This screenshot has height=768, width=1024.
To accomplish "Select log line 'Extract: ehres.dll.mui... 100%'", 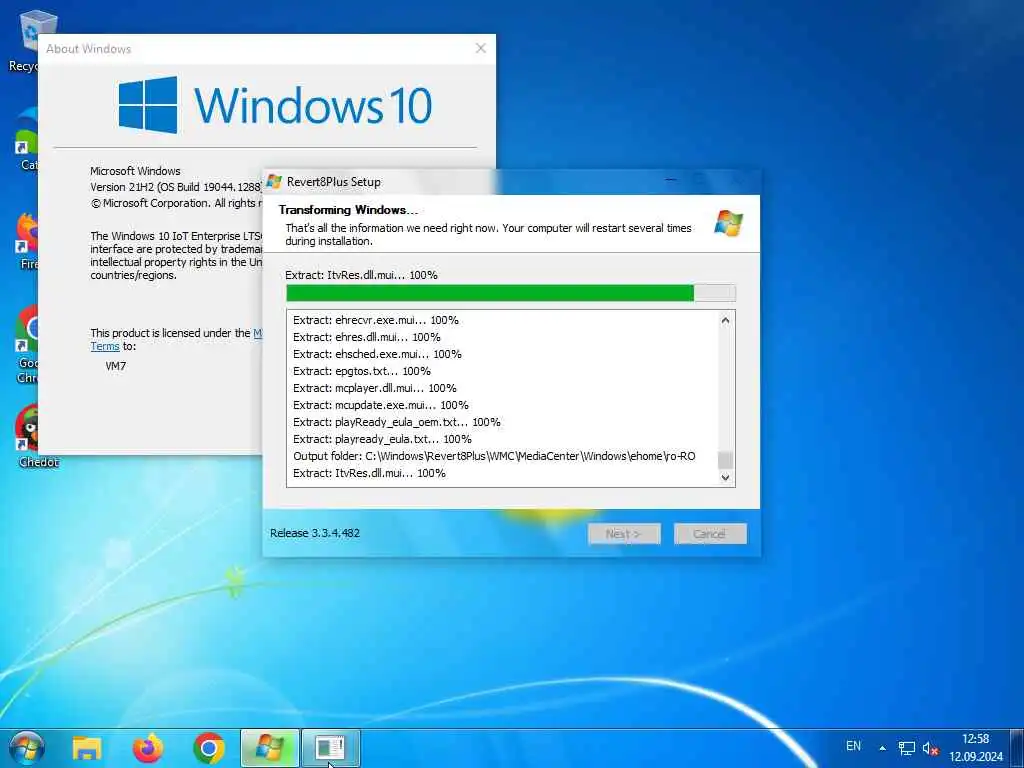I will 366,337.
